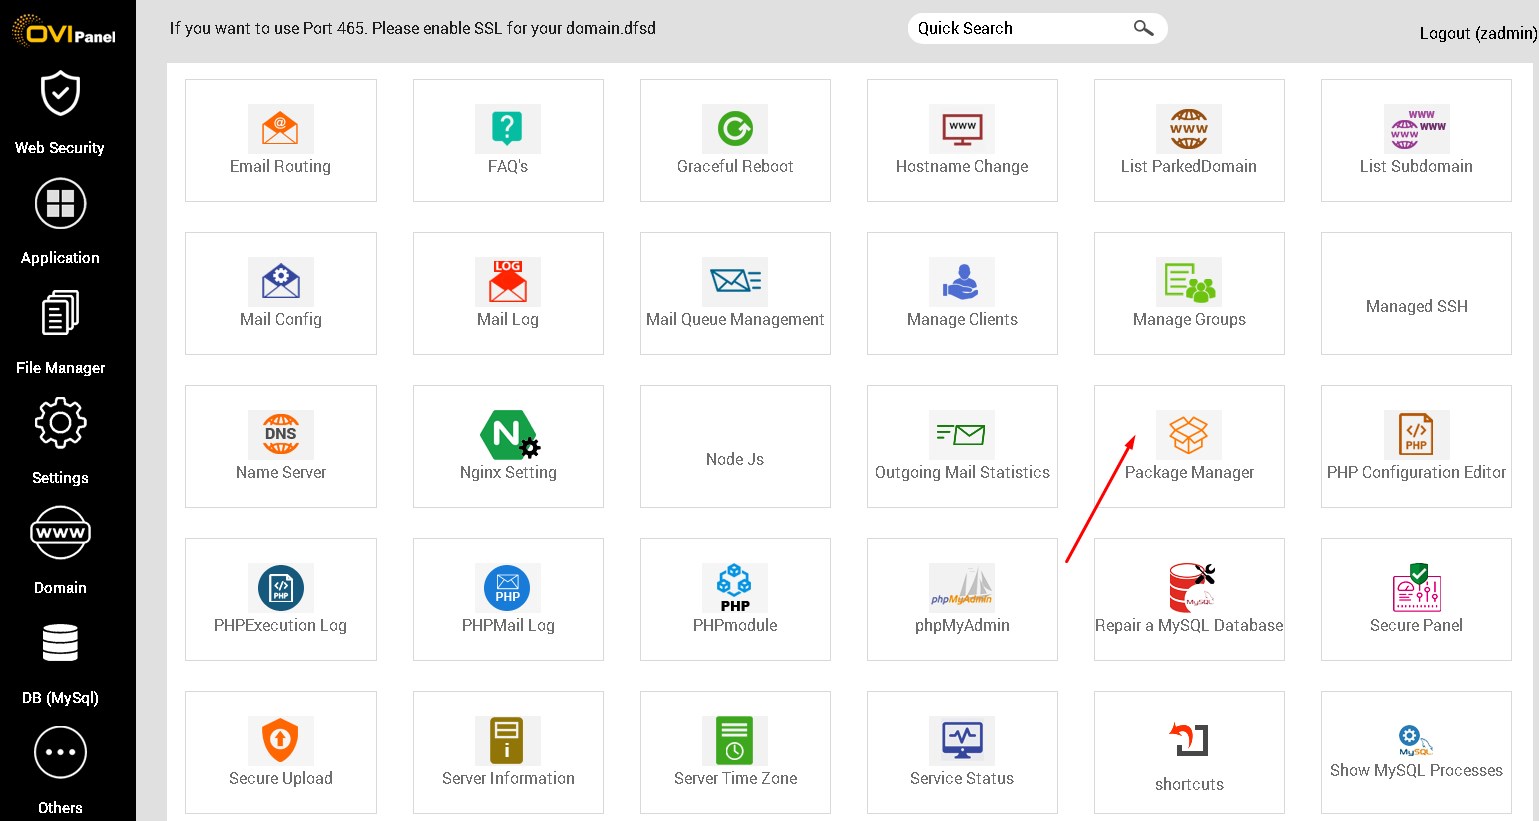Open the Managed SSH panel
This screenshot has width=1539, height=821.
coord(1416,293)
